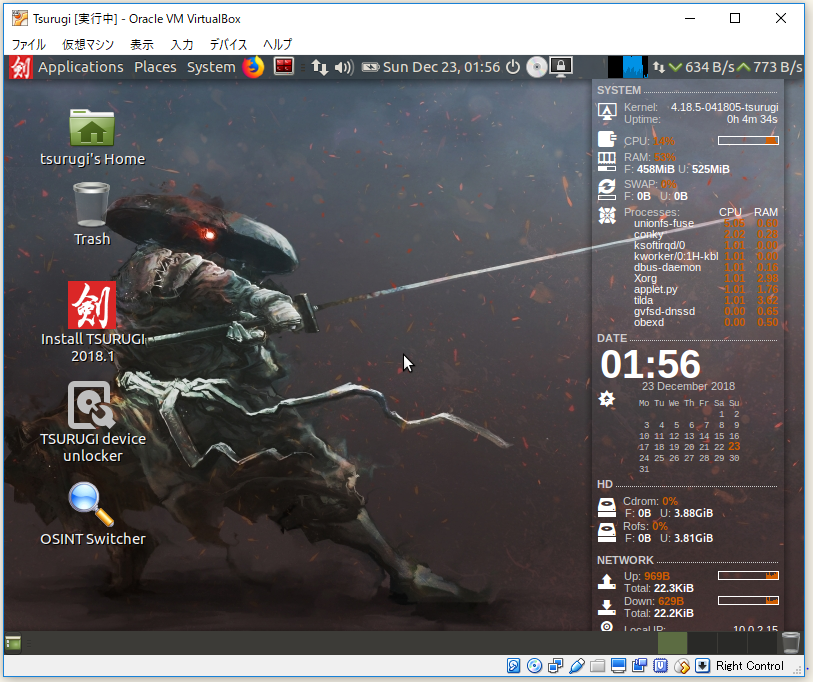The width and height of the screenshot is (813, 682).
Task: Open the デバイス menu
Action: (228, 45)
